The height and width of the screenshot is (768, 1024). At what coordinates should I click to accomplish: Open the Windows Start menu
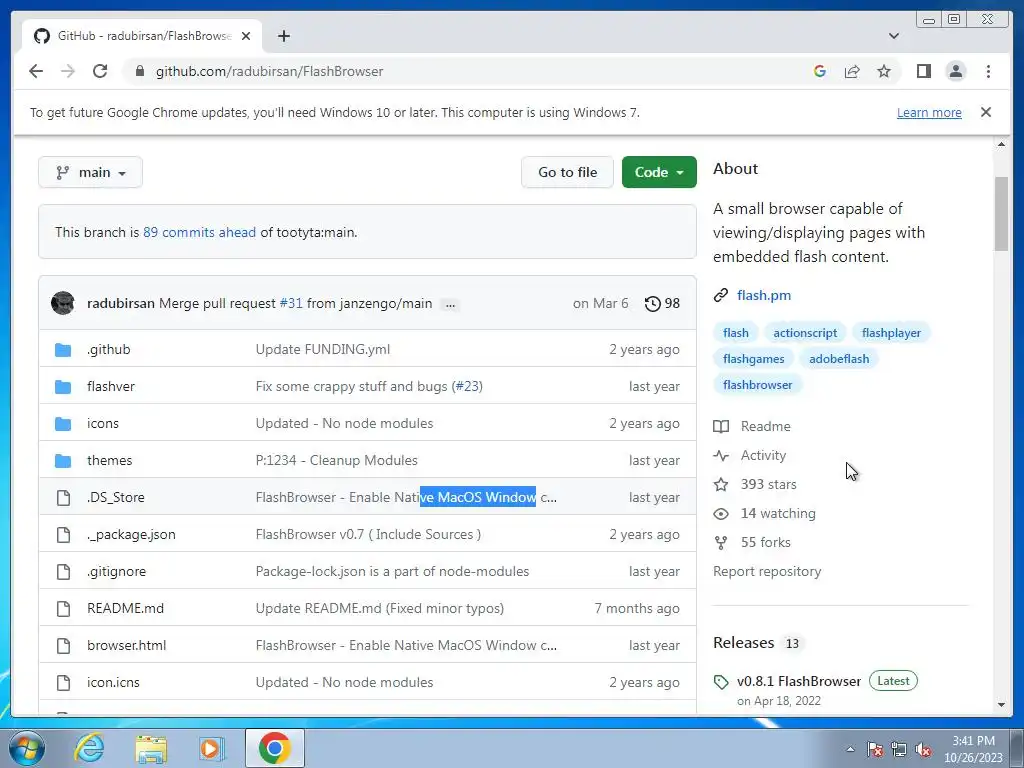tap(27, 748)
